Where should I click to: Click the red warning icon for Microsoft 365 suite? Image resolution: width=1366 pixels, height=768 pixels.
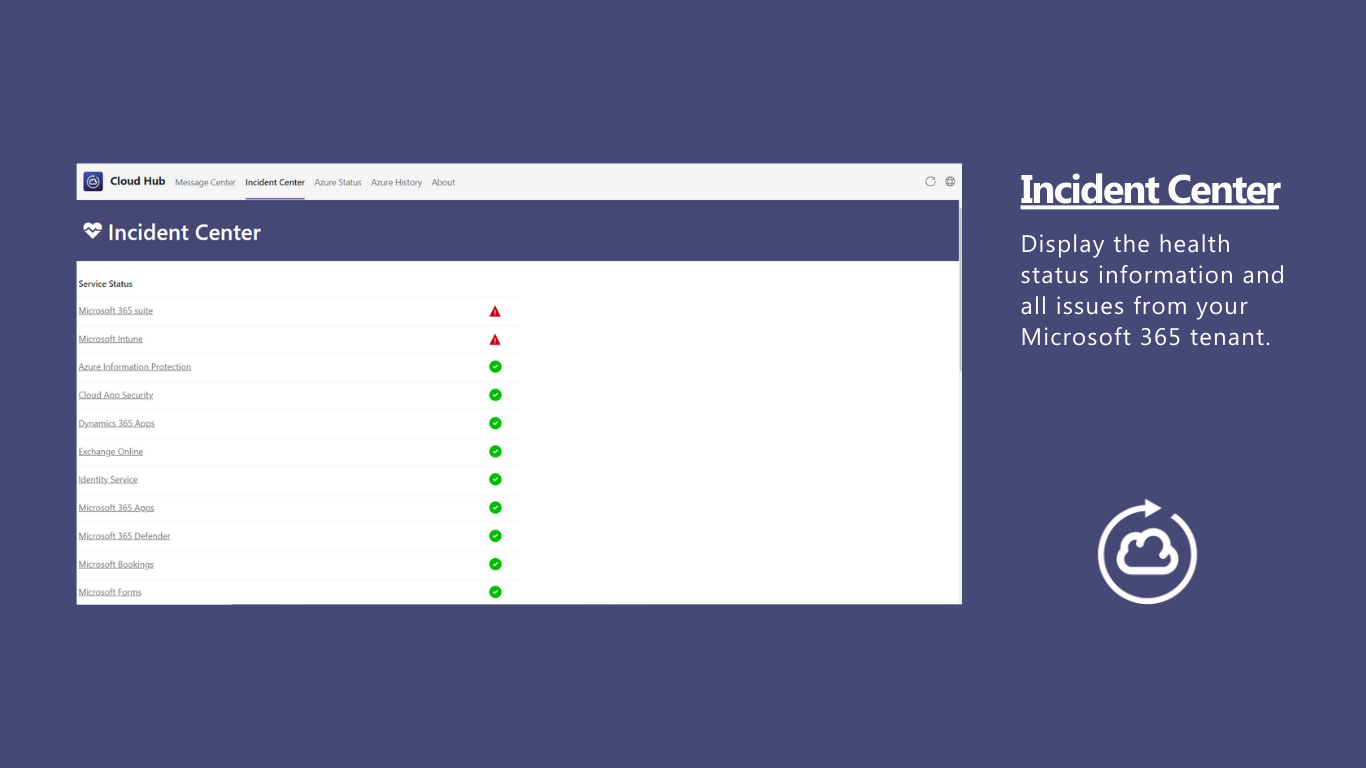[495, 311]
